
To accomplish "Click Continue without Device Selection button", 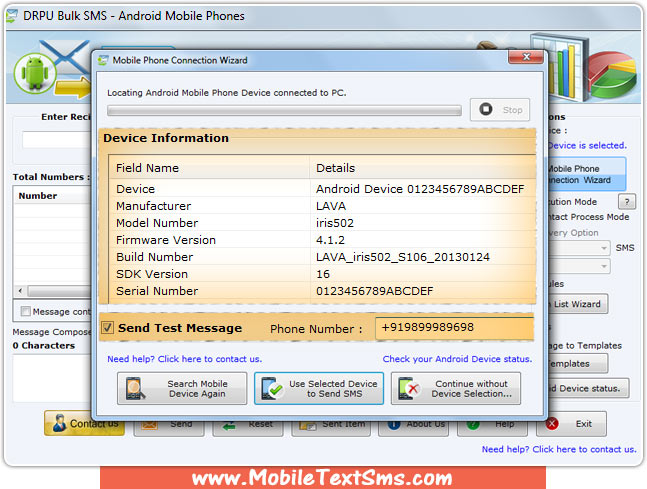I will pyautogui.click(x=456, y=388).
